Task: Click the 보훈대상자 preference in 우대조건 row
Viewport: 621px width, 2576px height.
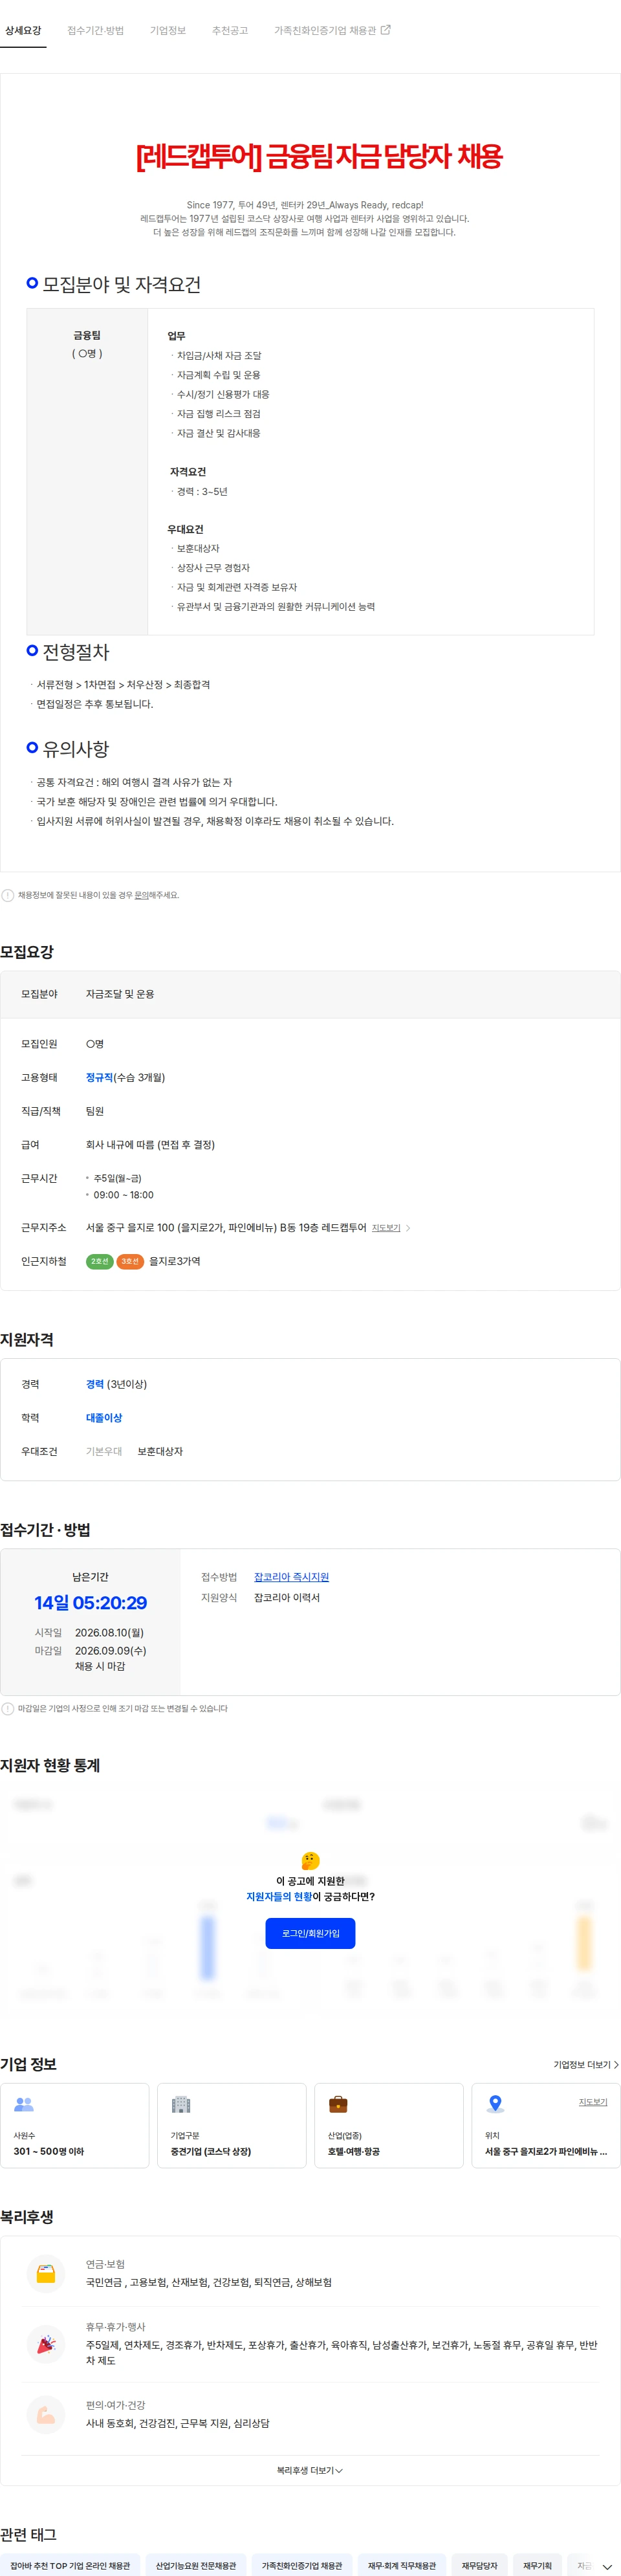Action: coord(160,1452)
